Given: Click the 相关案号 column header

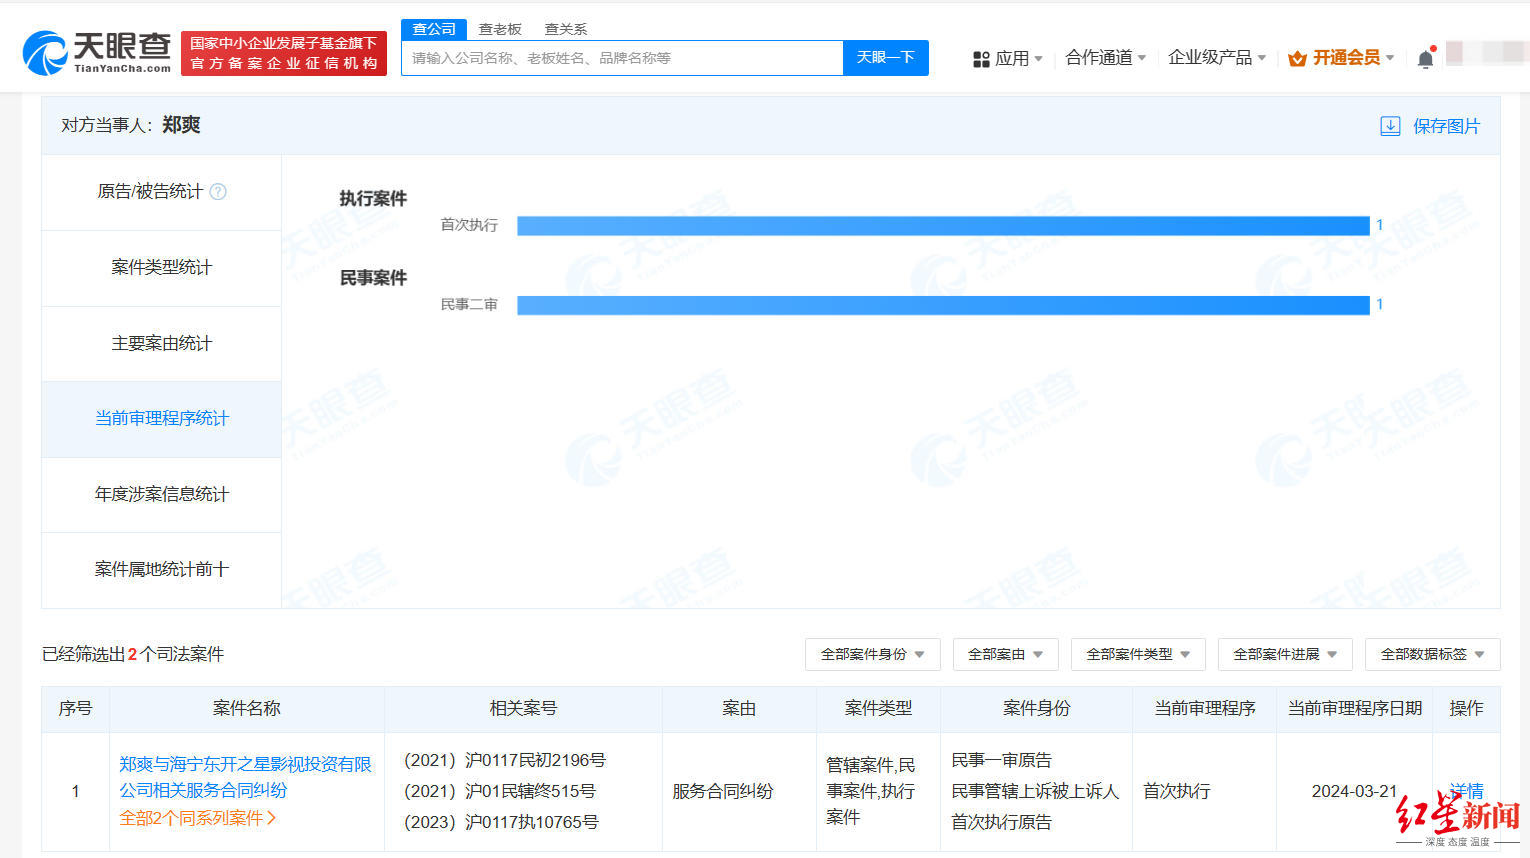Looking at the screenshot, I should 523,708.
